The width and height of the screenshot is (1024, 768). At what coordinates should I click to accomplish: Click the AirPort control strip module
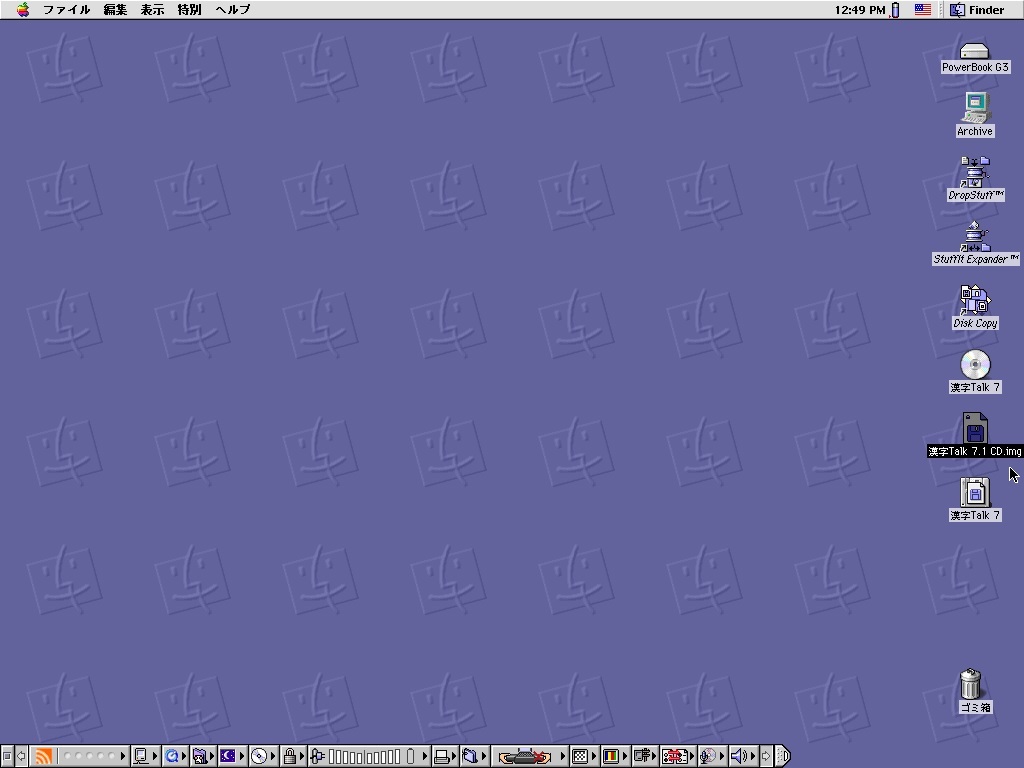(x=44, y=756)
